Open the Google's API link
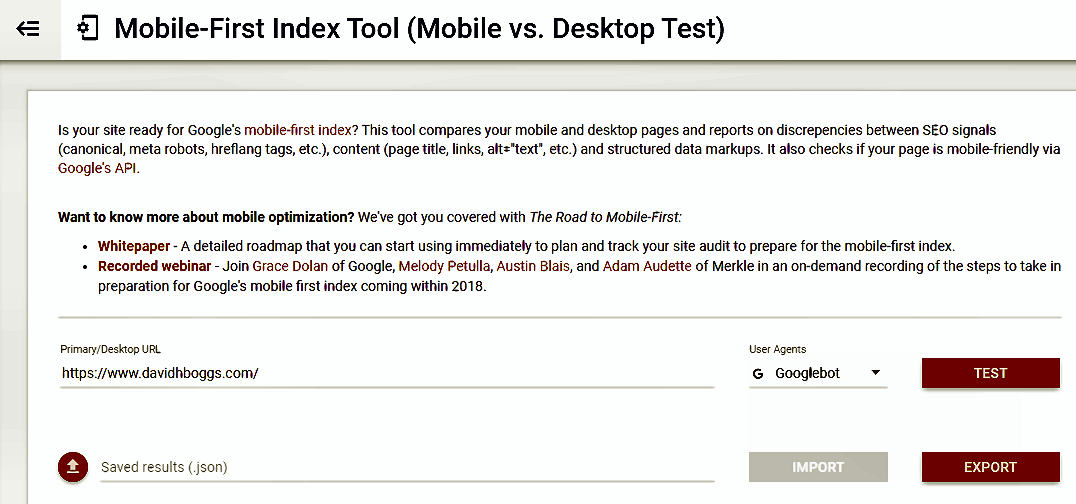 98,168
